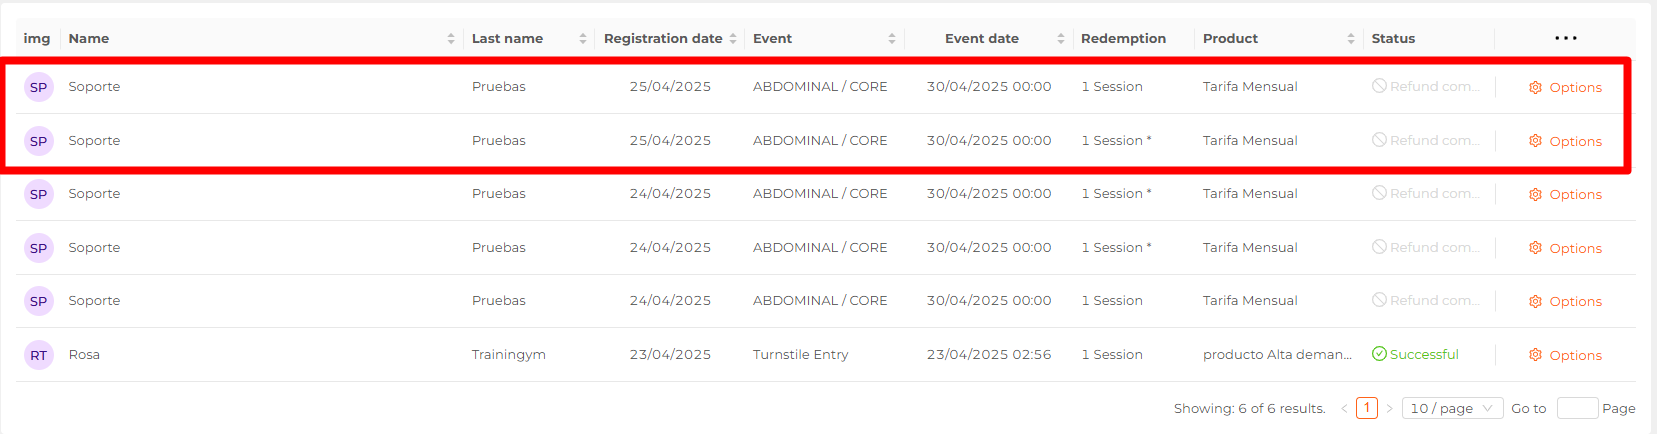Open the three-dots column options menu

(x=1565, y=38)
